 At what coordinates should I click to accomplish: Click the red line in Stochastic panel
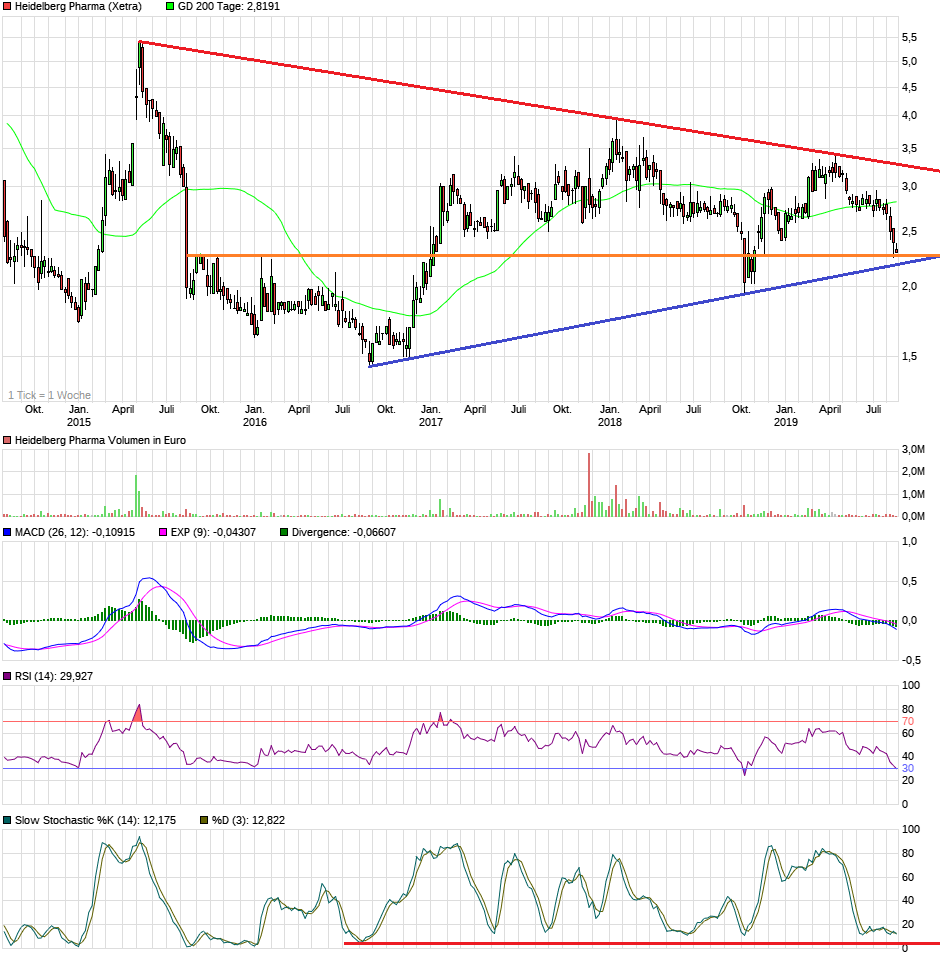point(640,943)
